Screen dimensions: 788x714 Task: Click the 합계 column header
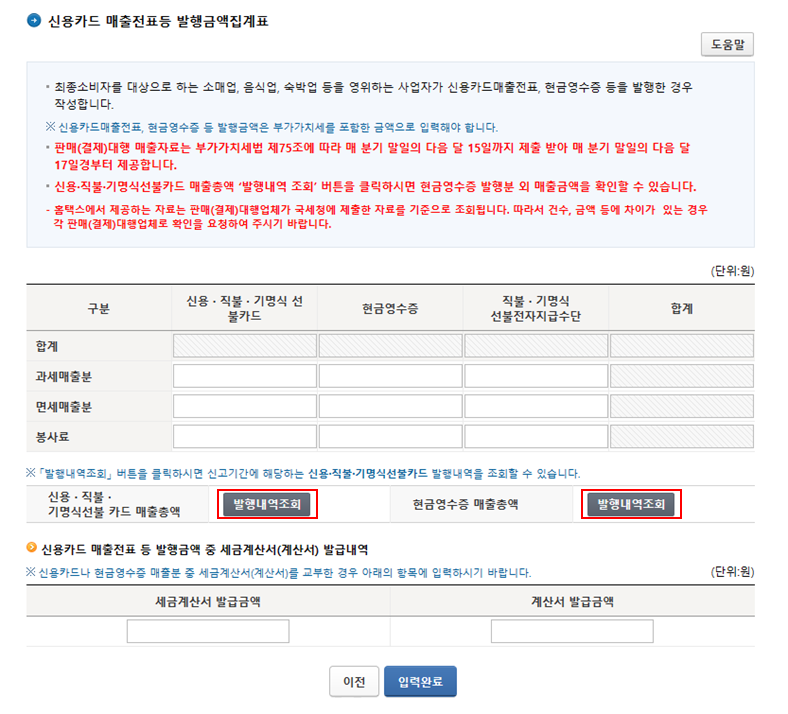tap(681, 309)
